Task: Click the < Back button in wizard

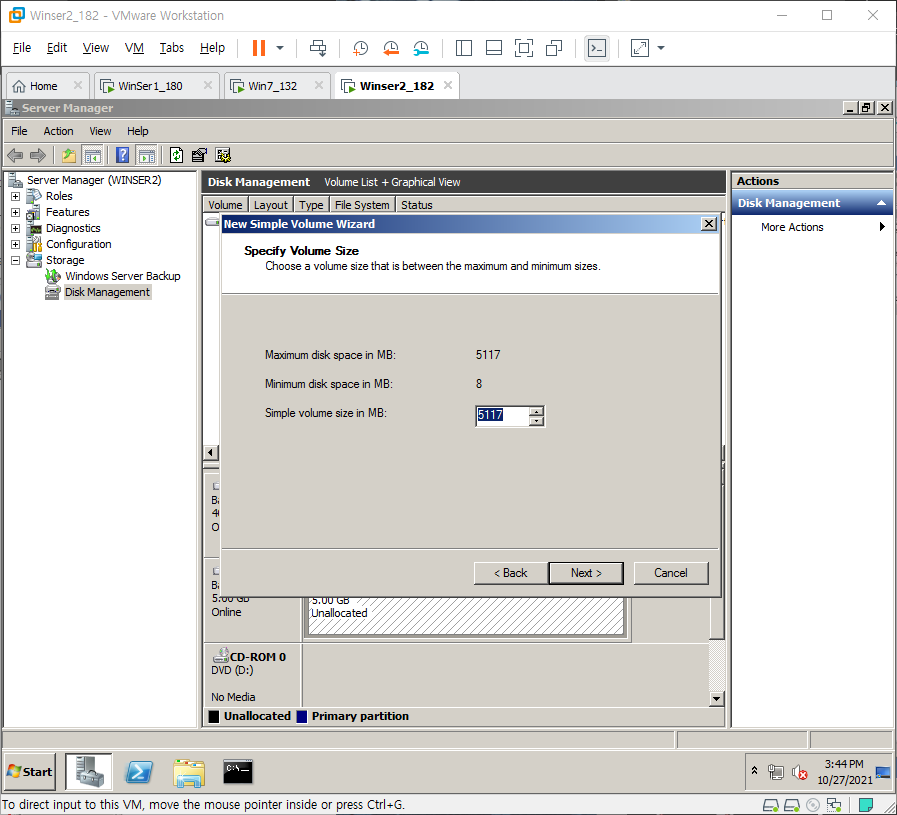Action: coord(510,573)
